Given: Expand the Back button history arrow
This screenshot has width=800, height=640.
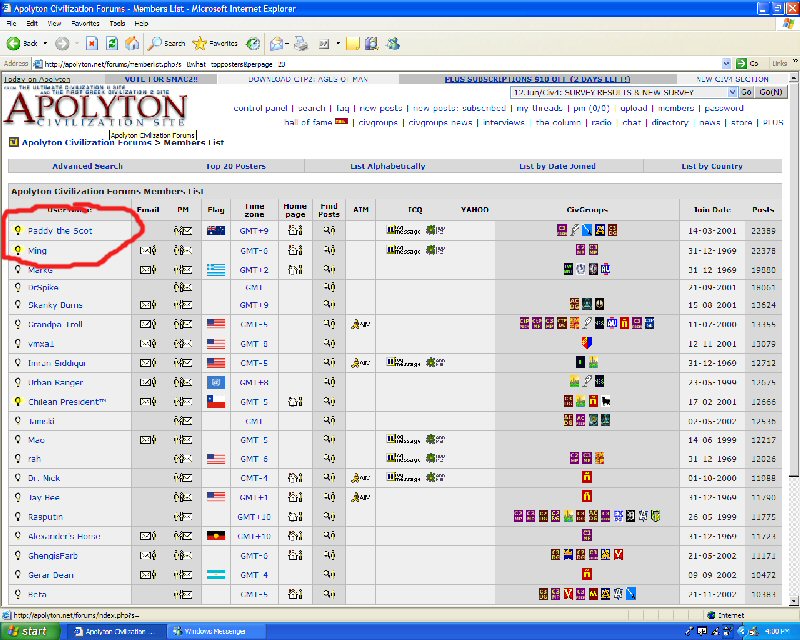Looking at the screenshot, I should coord(45,44).
